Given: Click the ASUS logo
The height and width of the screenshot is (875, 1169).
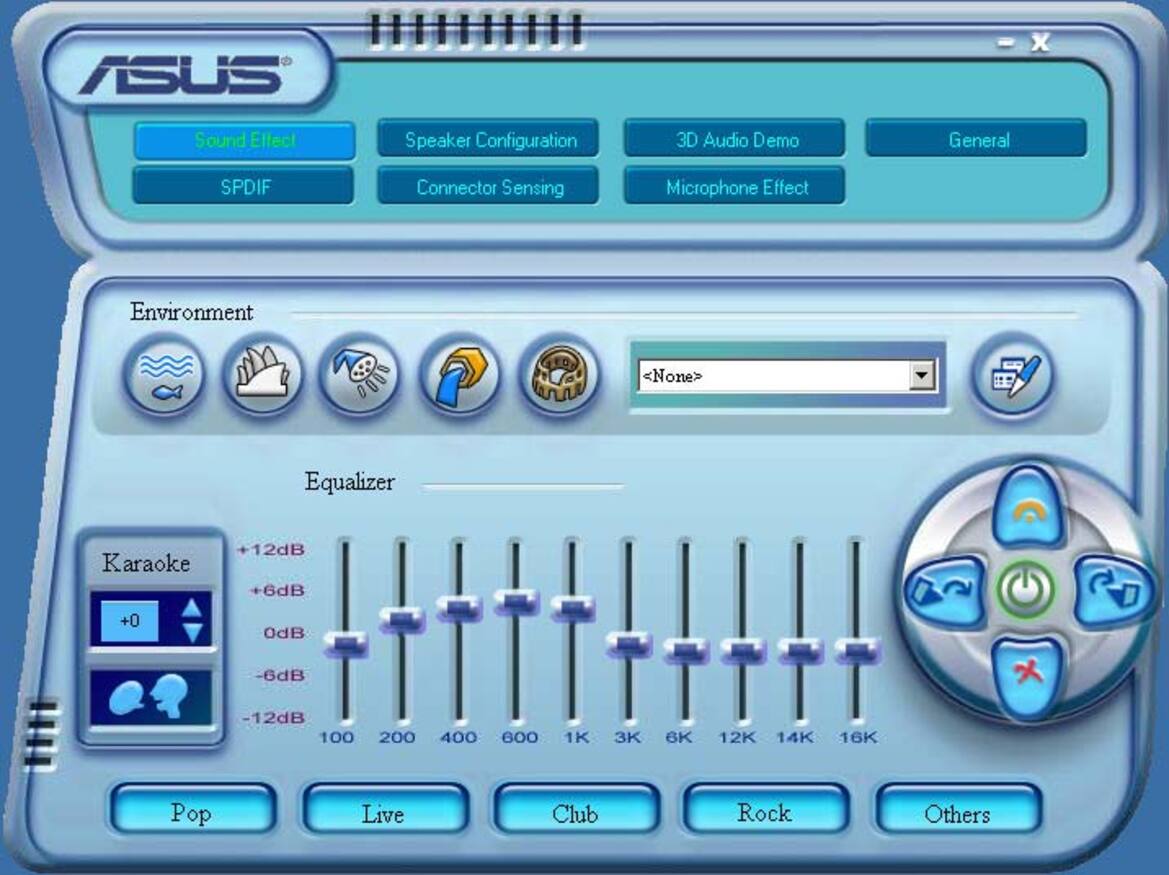Looking at the screenshot, I should (185, 75).
